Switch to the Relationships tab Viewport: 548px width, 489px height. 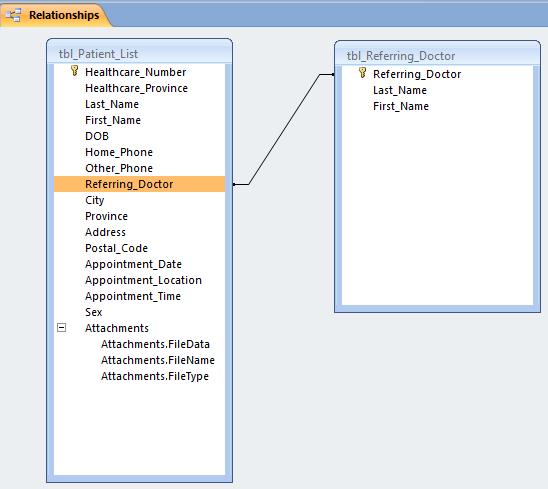click(56, 15)
